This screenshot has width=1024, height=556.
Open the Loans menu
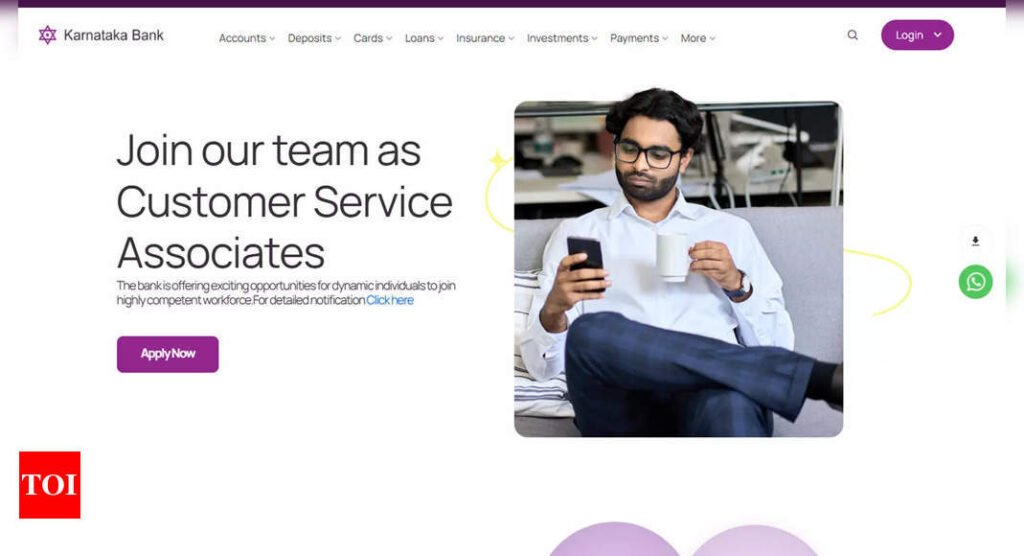424,39
